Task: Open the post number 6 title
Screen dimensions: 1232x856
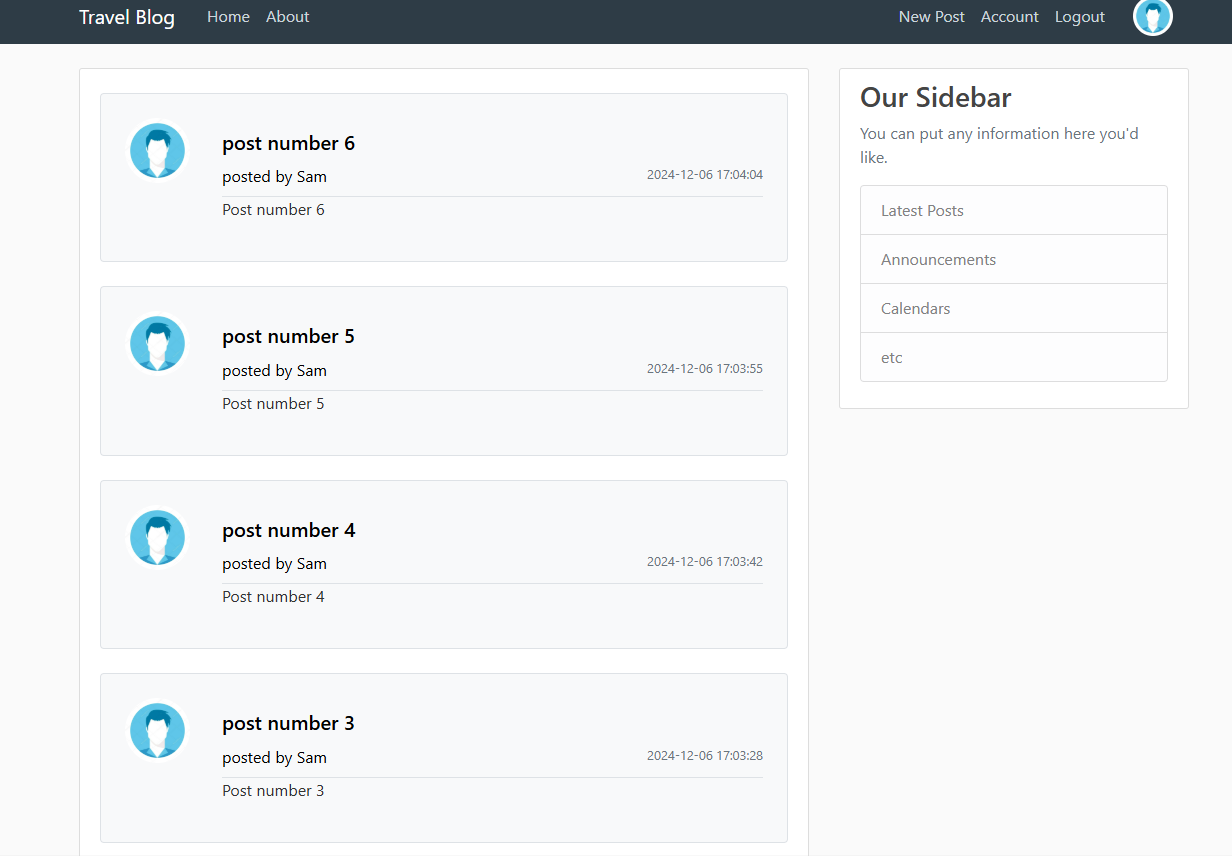Action: 288,143
